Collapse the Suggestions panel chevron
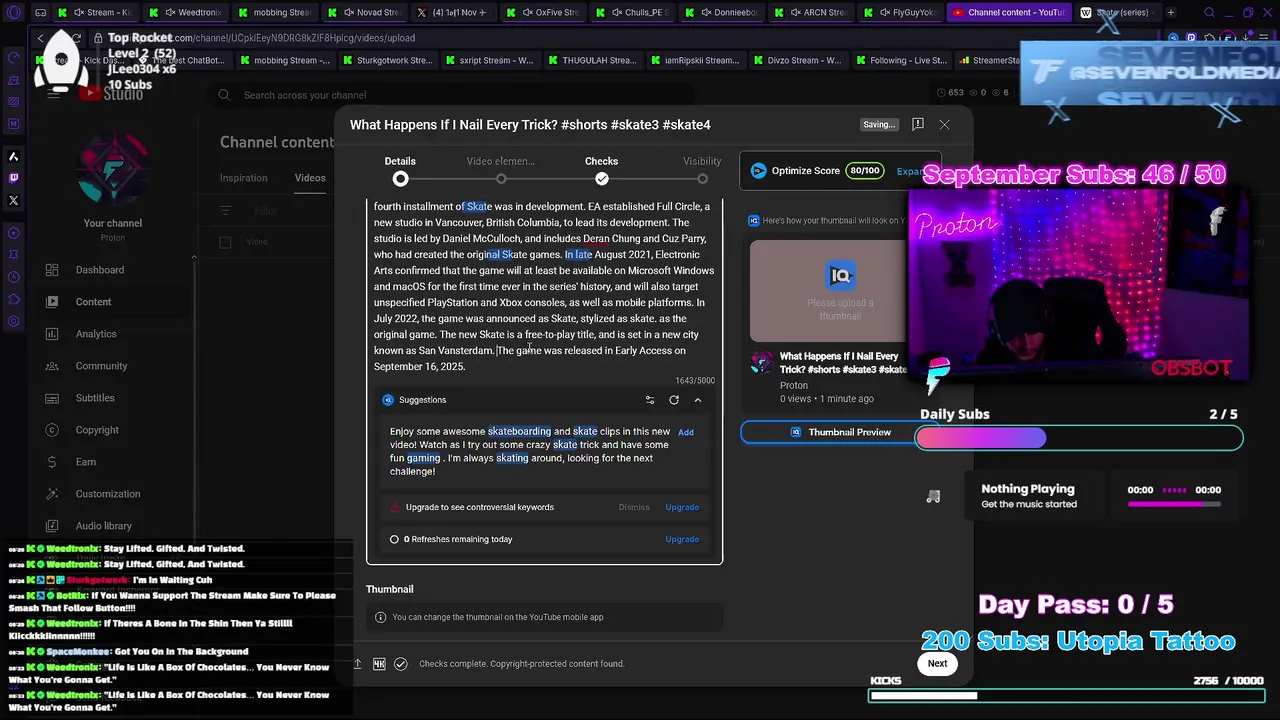 click(698, 400)
